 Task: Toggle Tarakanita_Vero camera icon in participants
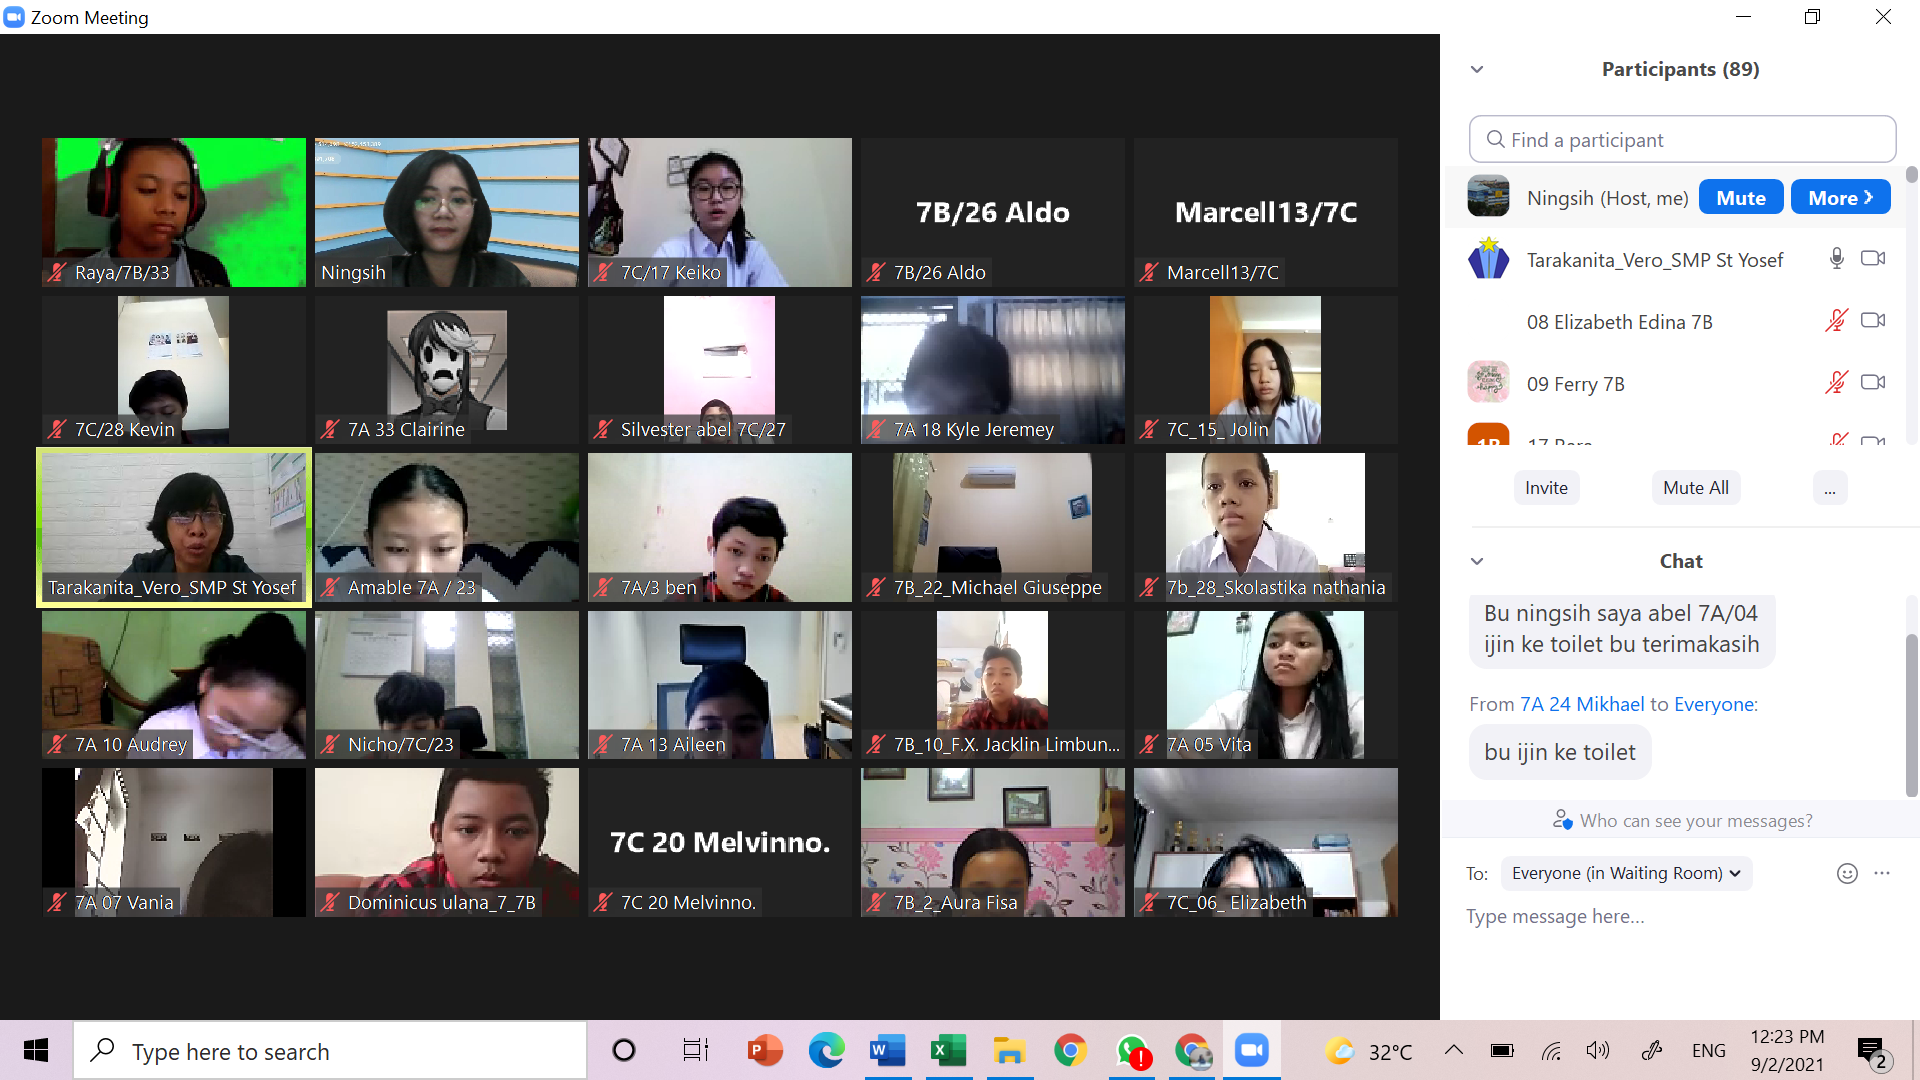click(1873, 259)
